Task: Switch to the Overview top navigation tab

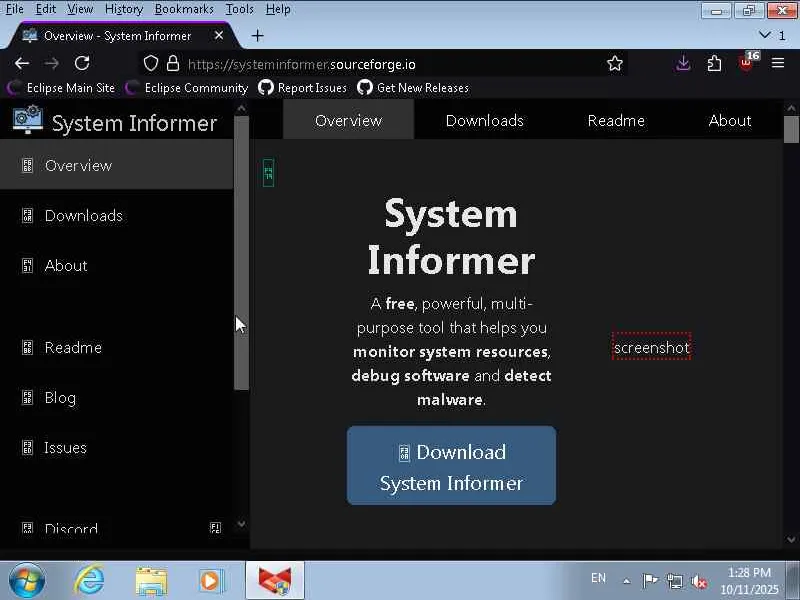Action: [348, 120]
